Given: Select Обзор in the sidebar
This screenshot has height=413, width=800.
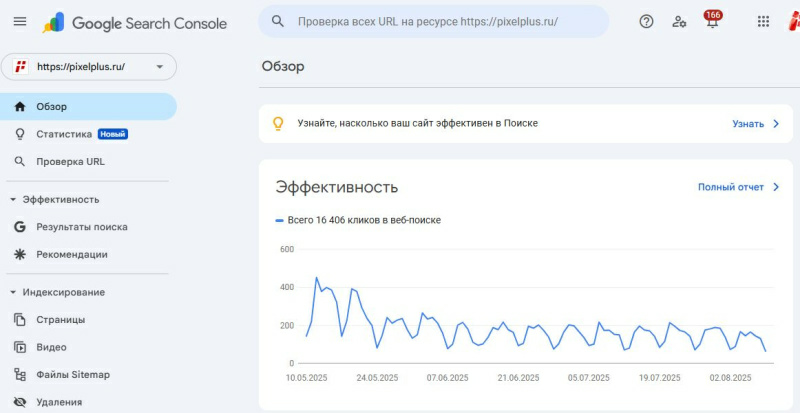Looking at the screenshot, I should [x=52, y=106].
